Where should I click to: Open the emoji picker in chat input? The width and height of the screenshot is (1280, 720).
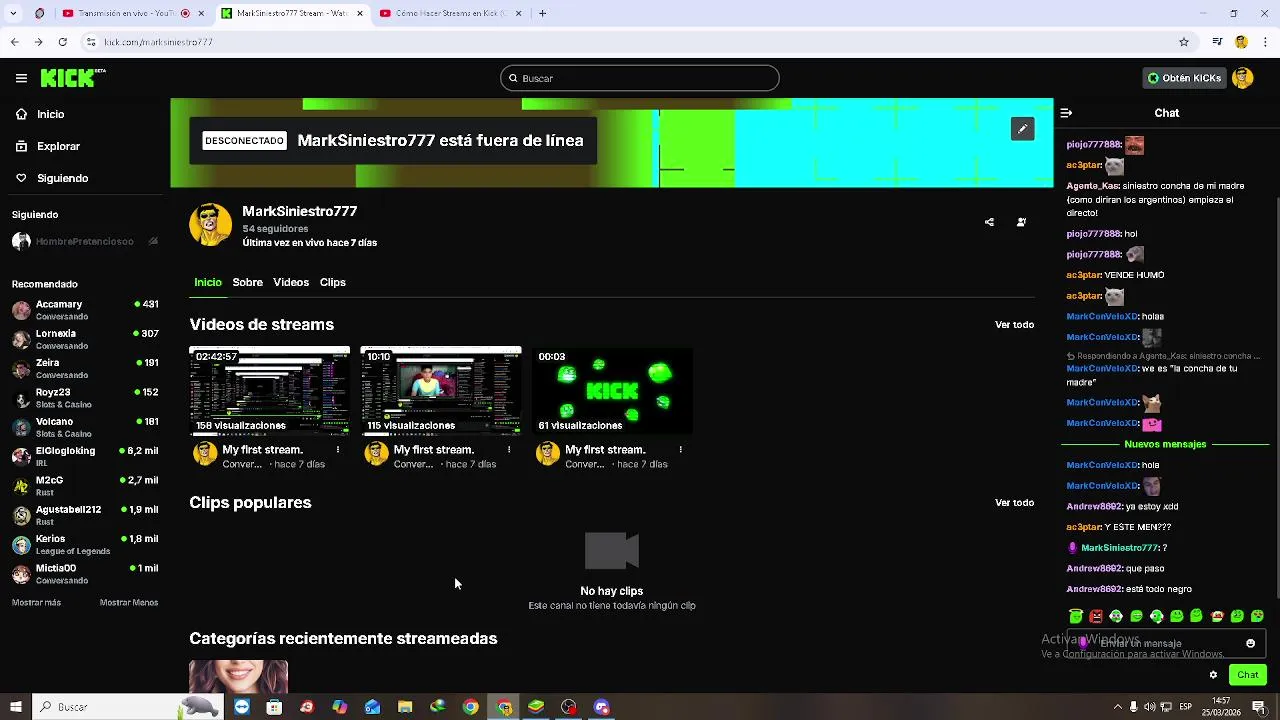tap(1250, 644)
